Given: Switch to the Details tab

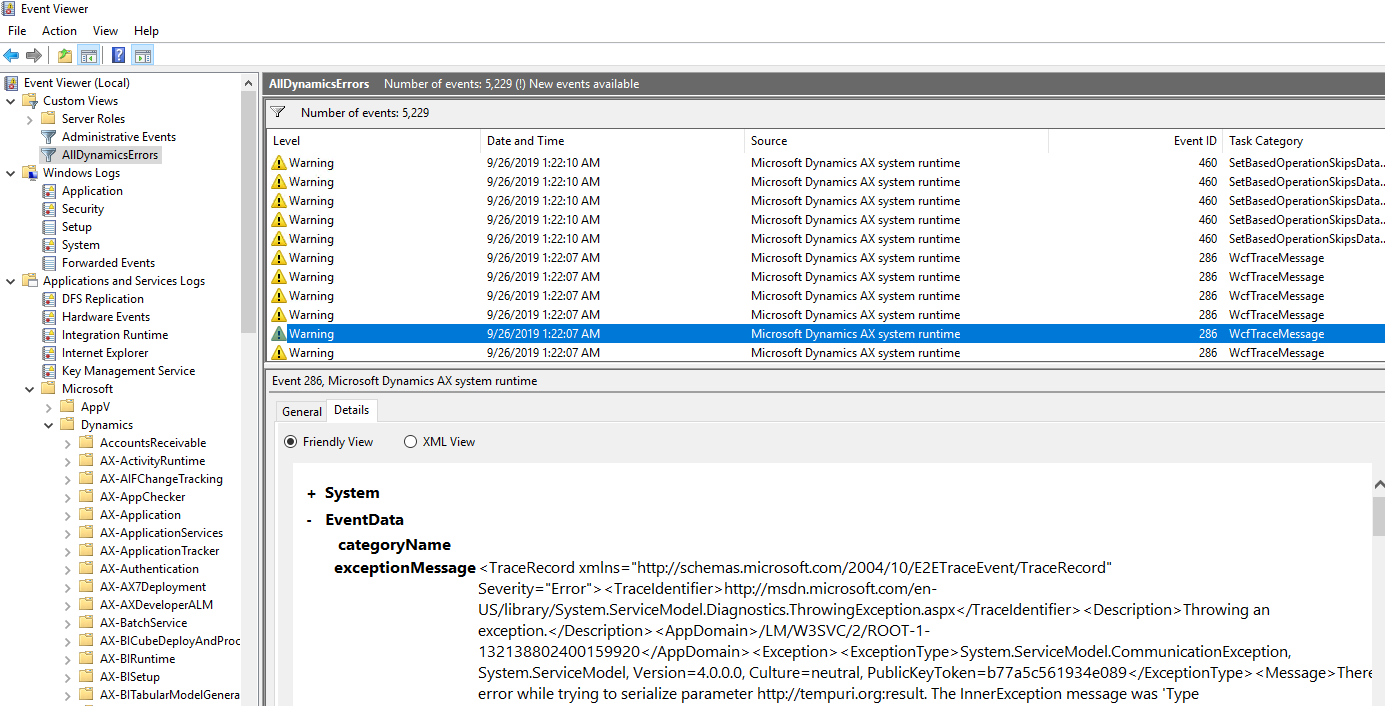Looking at the screenshot, I should (351, 410).
